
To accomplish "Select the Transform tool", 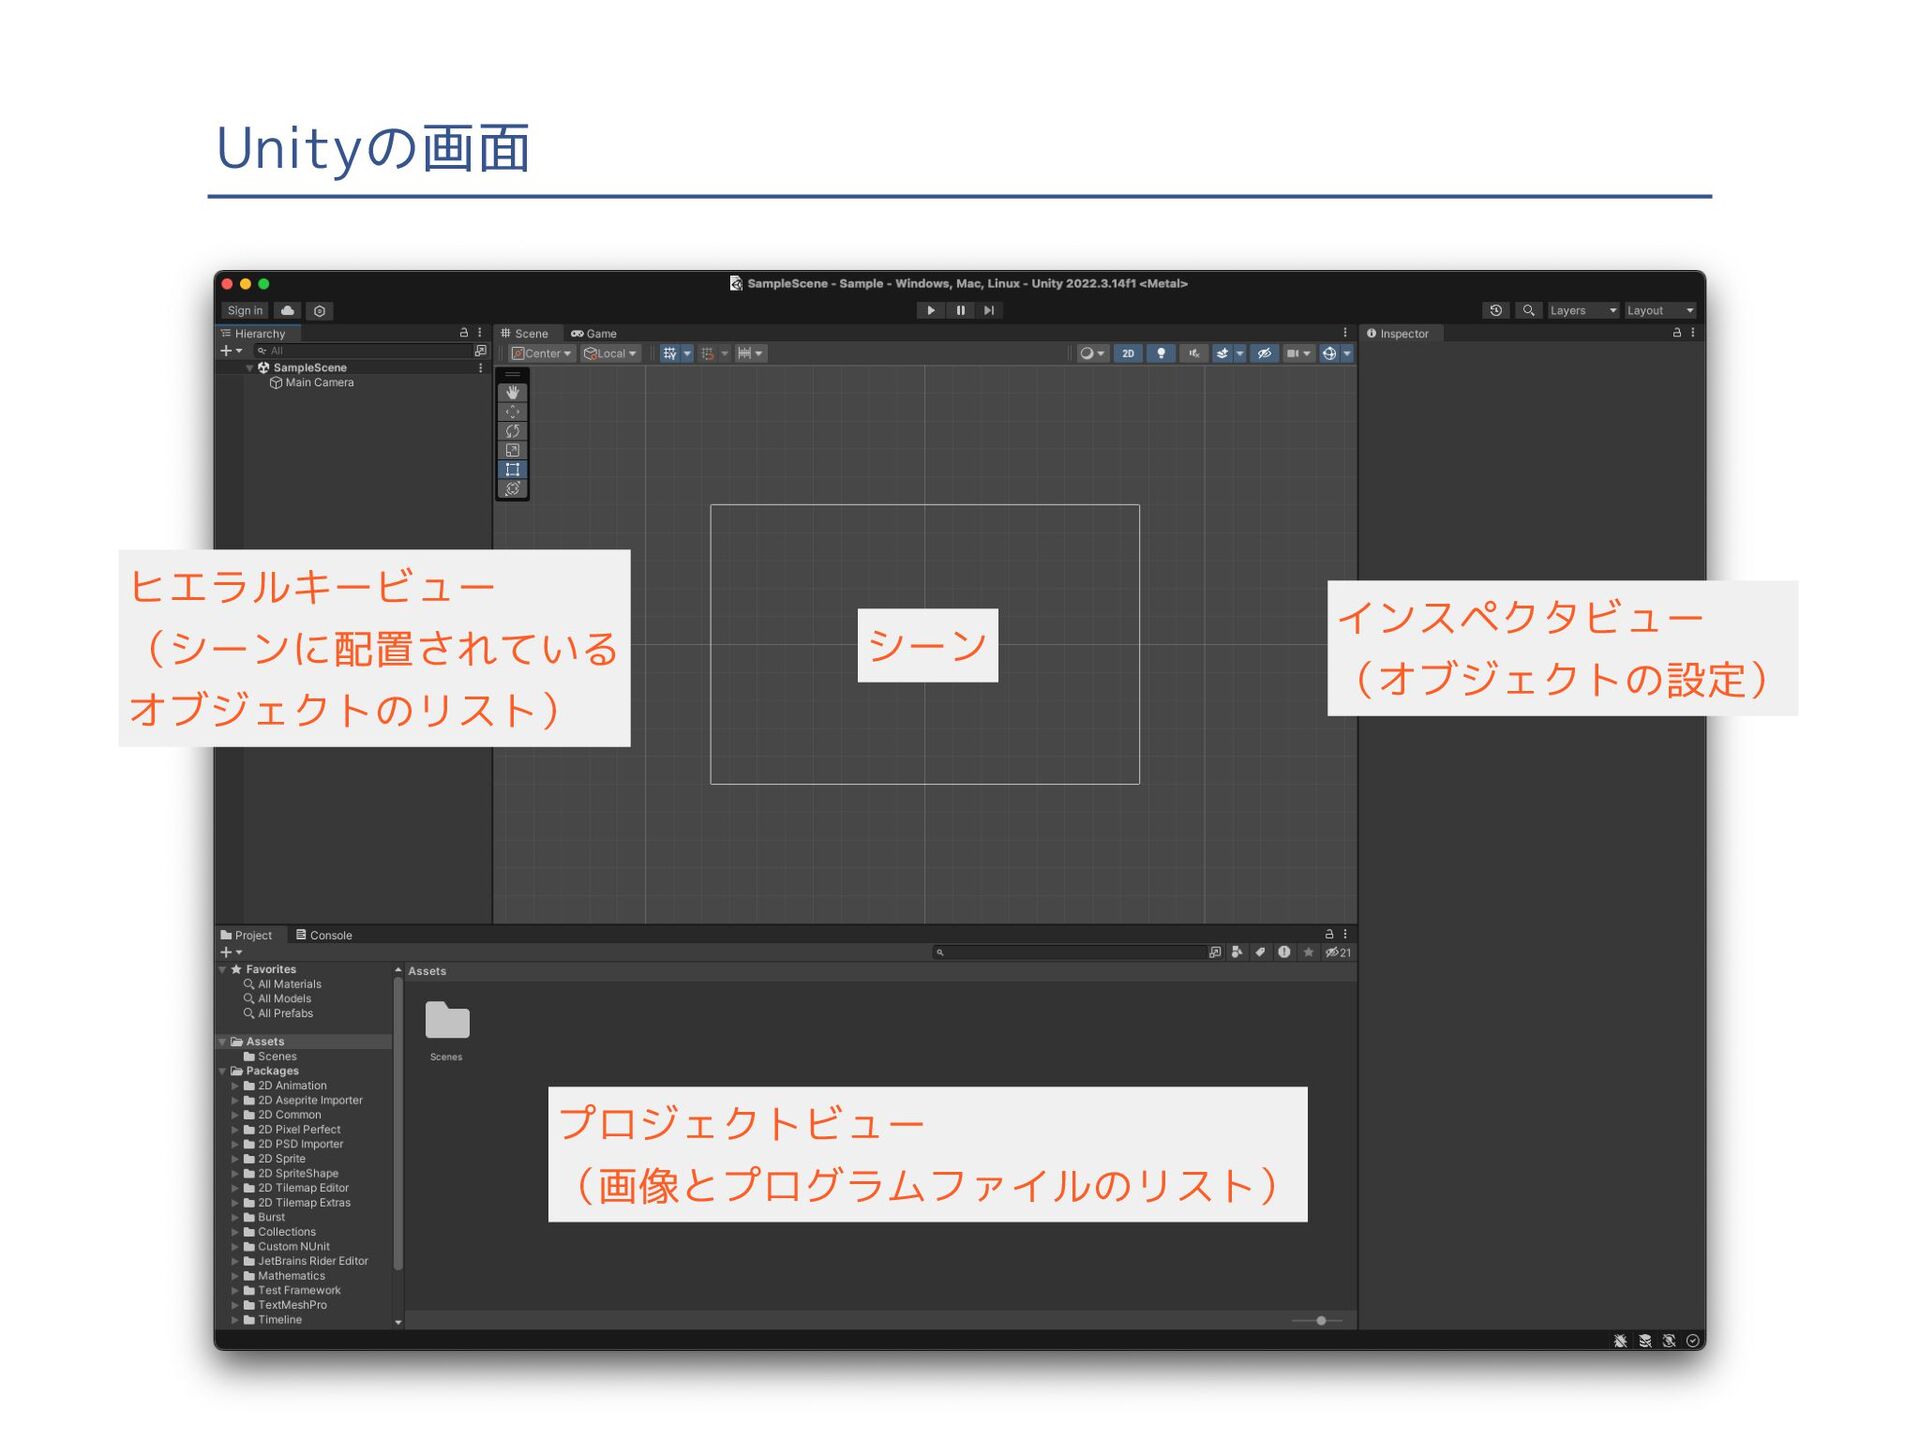I will coord(512,488).
